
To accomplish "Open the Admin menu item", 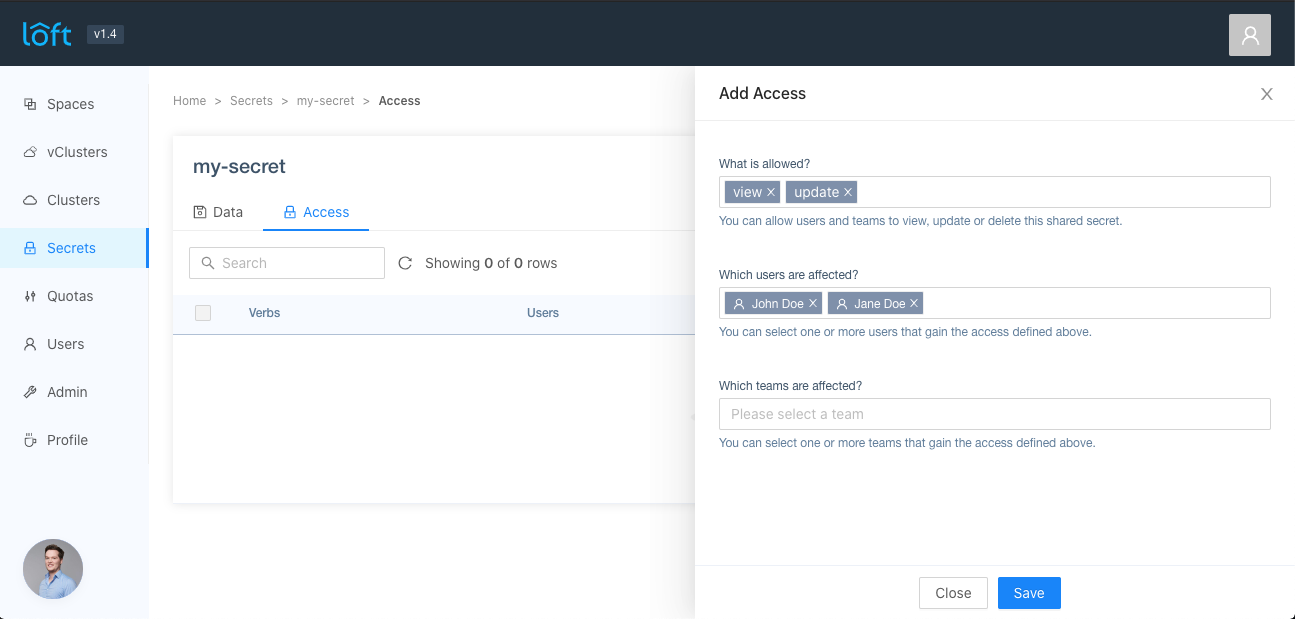I will tap(74, 392).
